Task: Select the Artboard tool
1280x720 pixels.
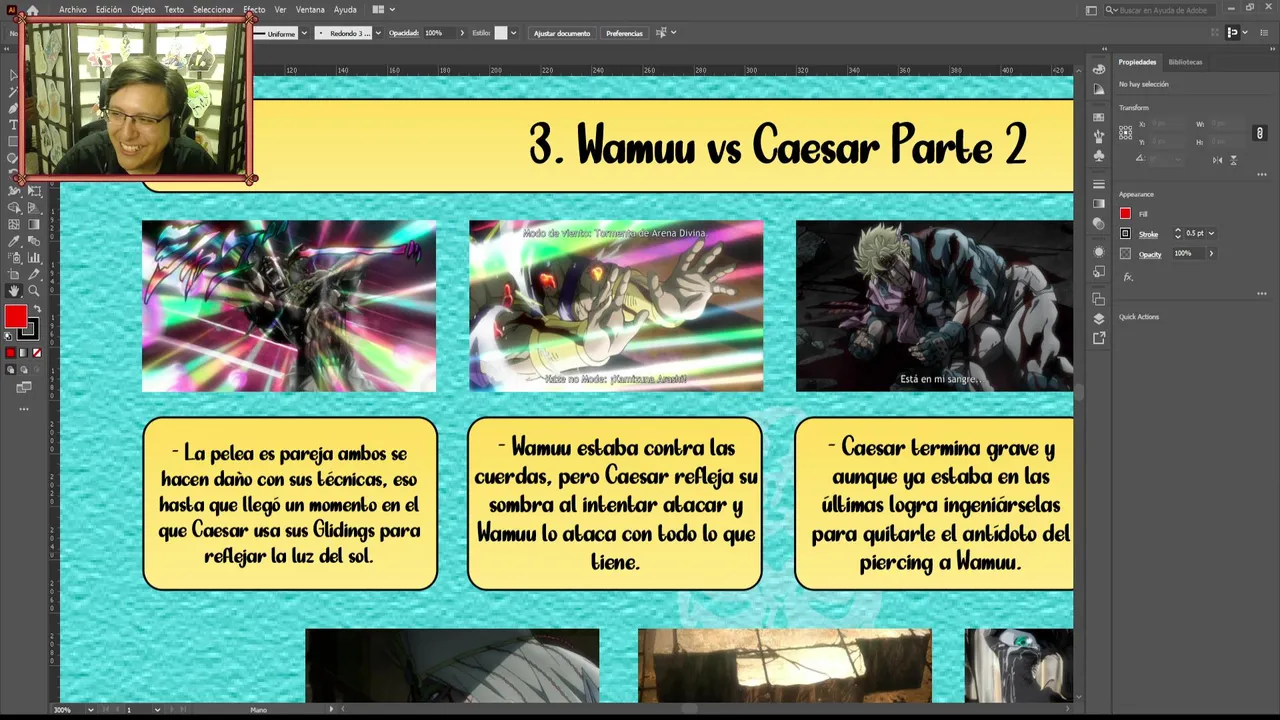Action: click(x=14, y=274)
